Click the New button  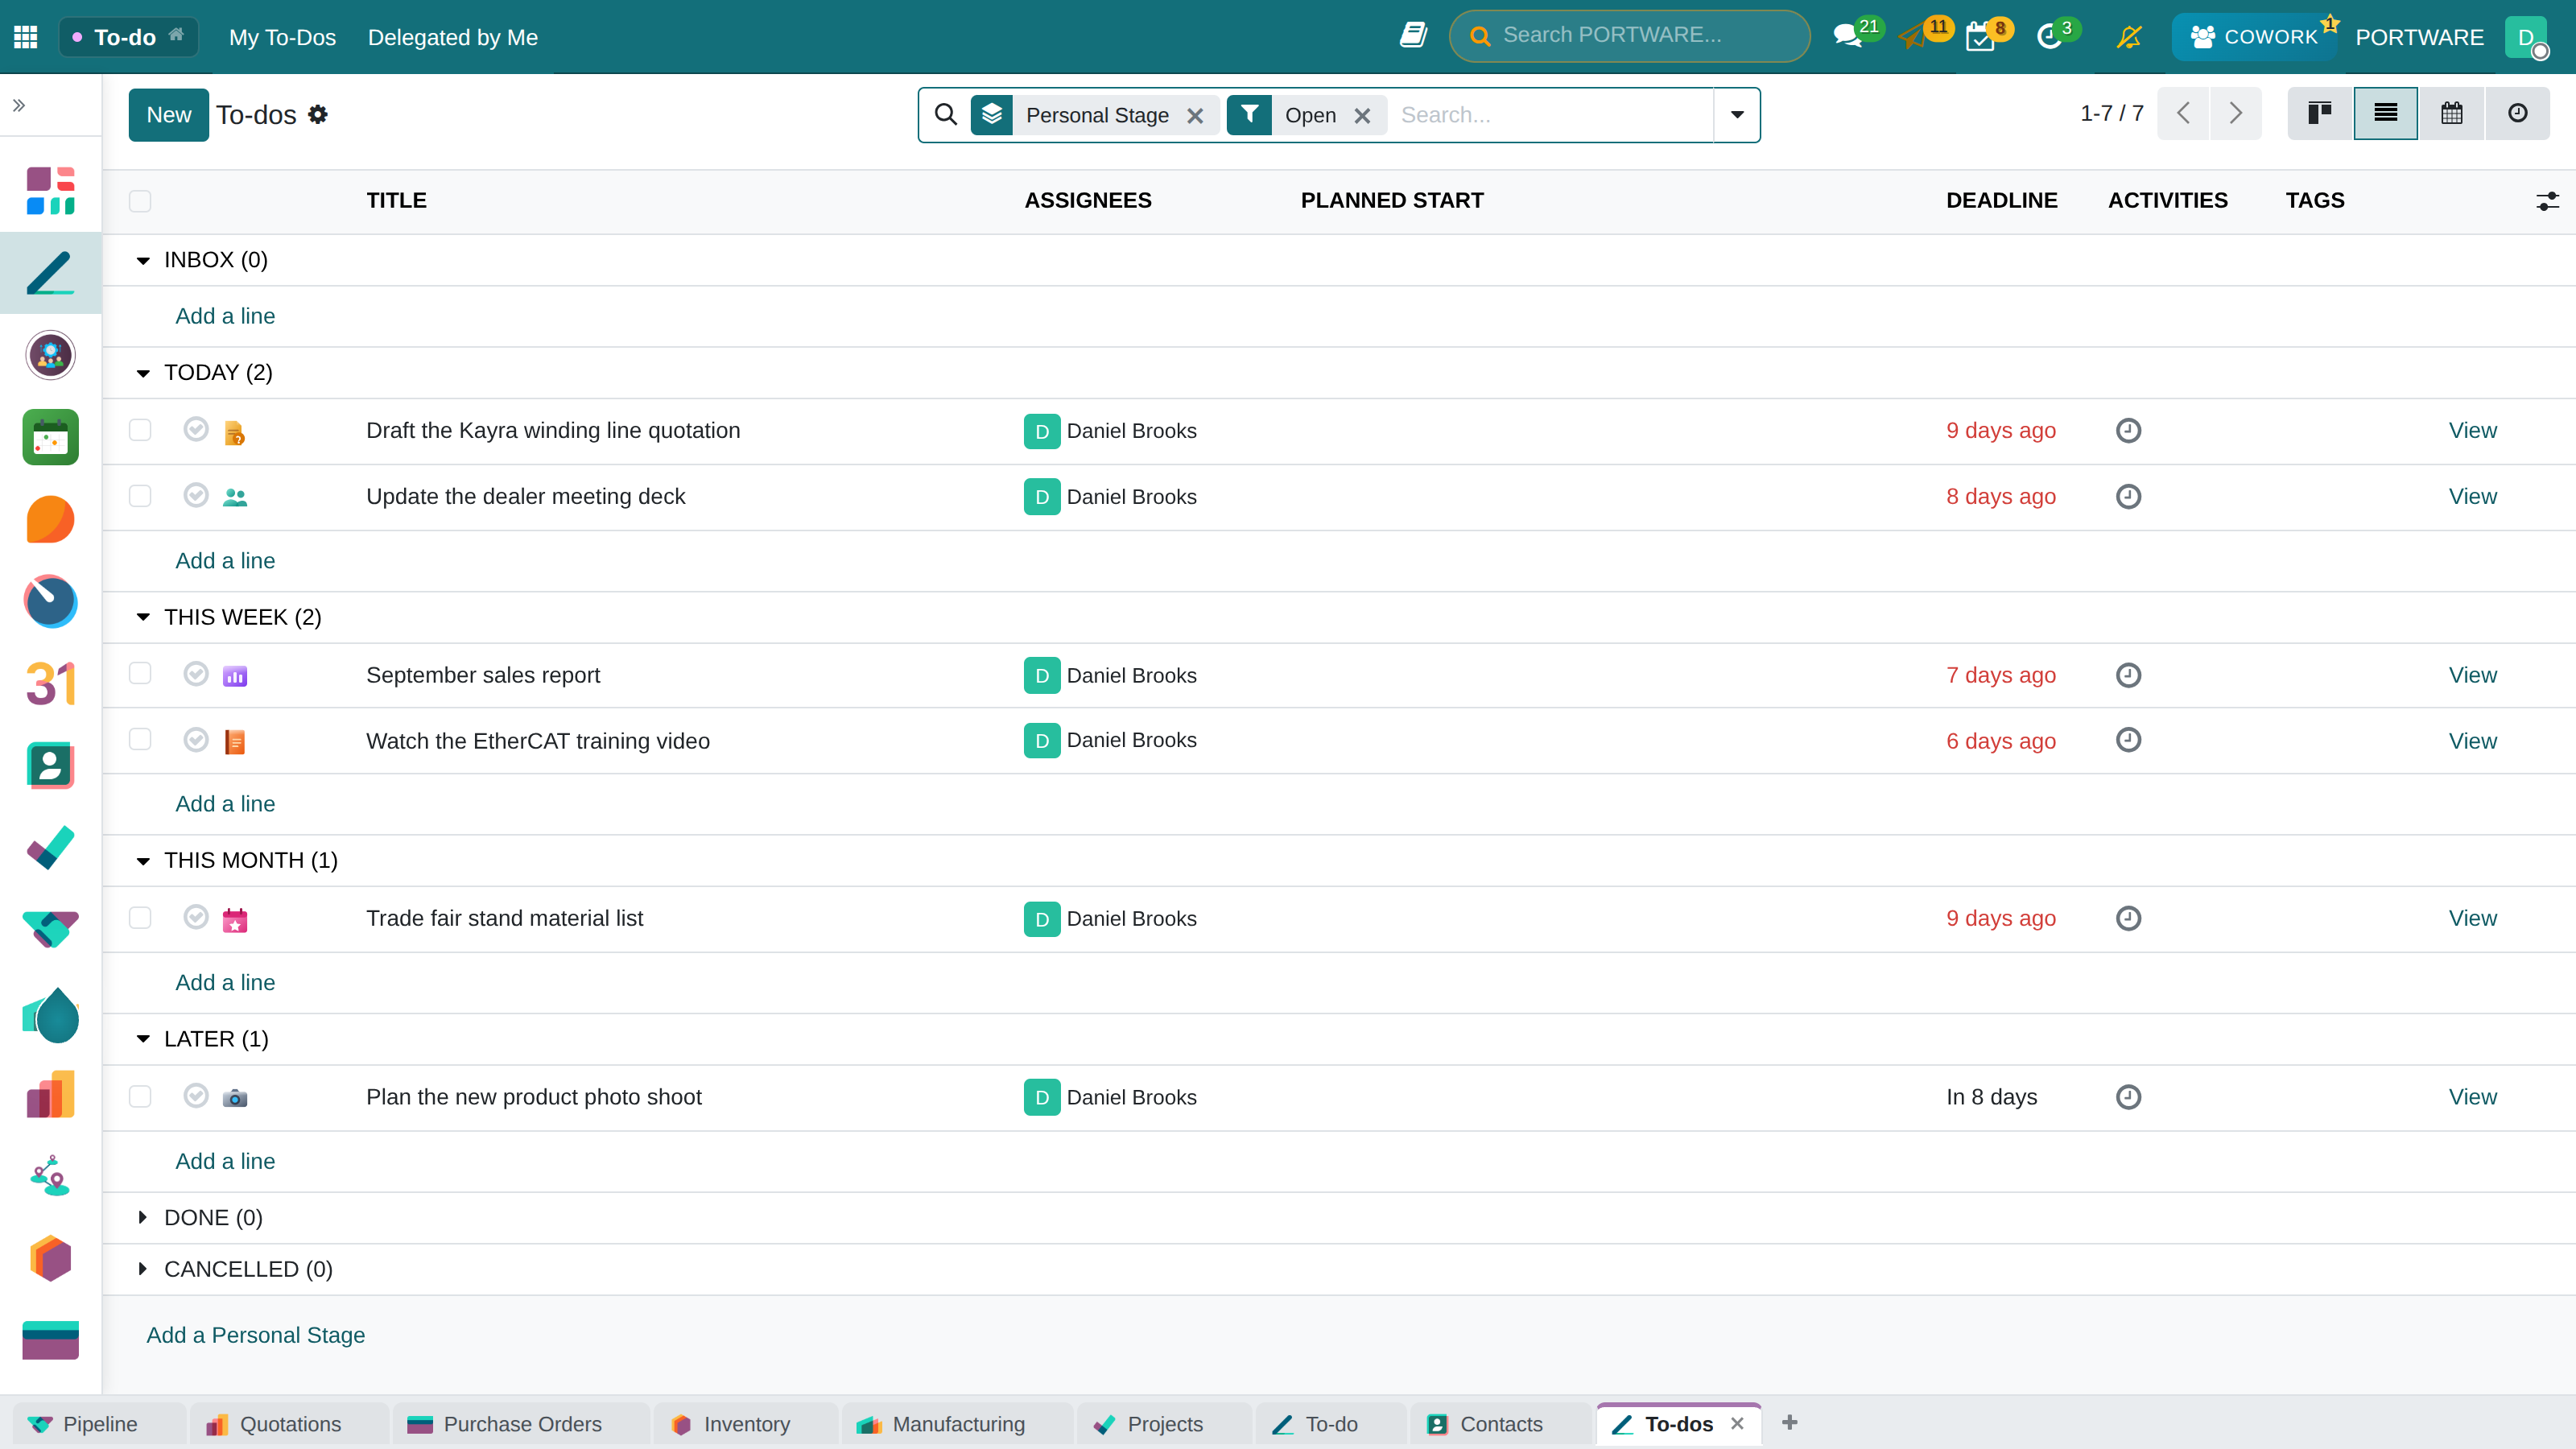pos(169,115)
